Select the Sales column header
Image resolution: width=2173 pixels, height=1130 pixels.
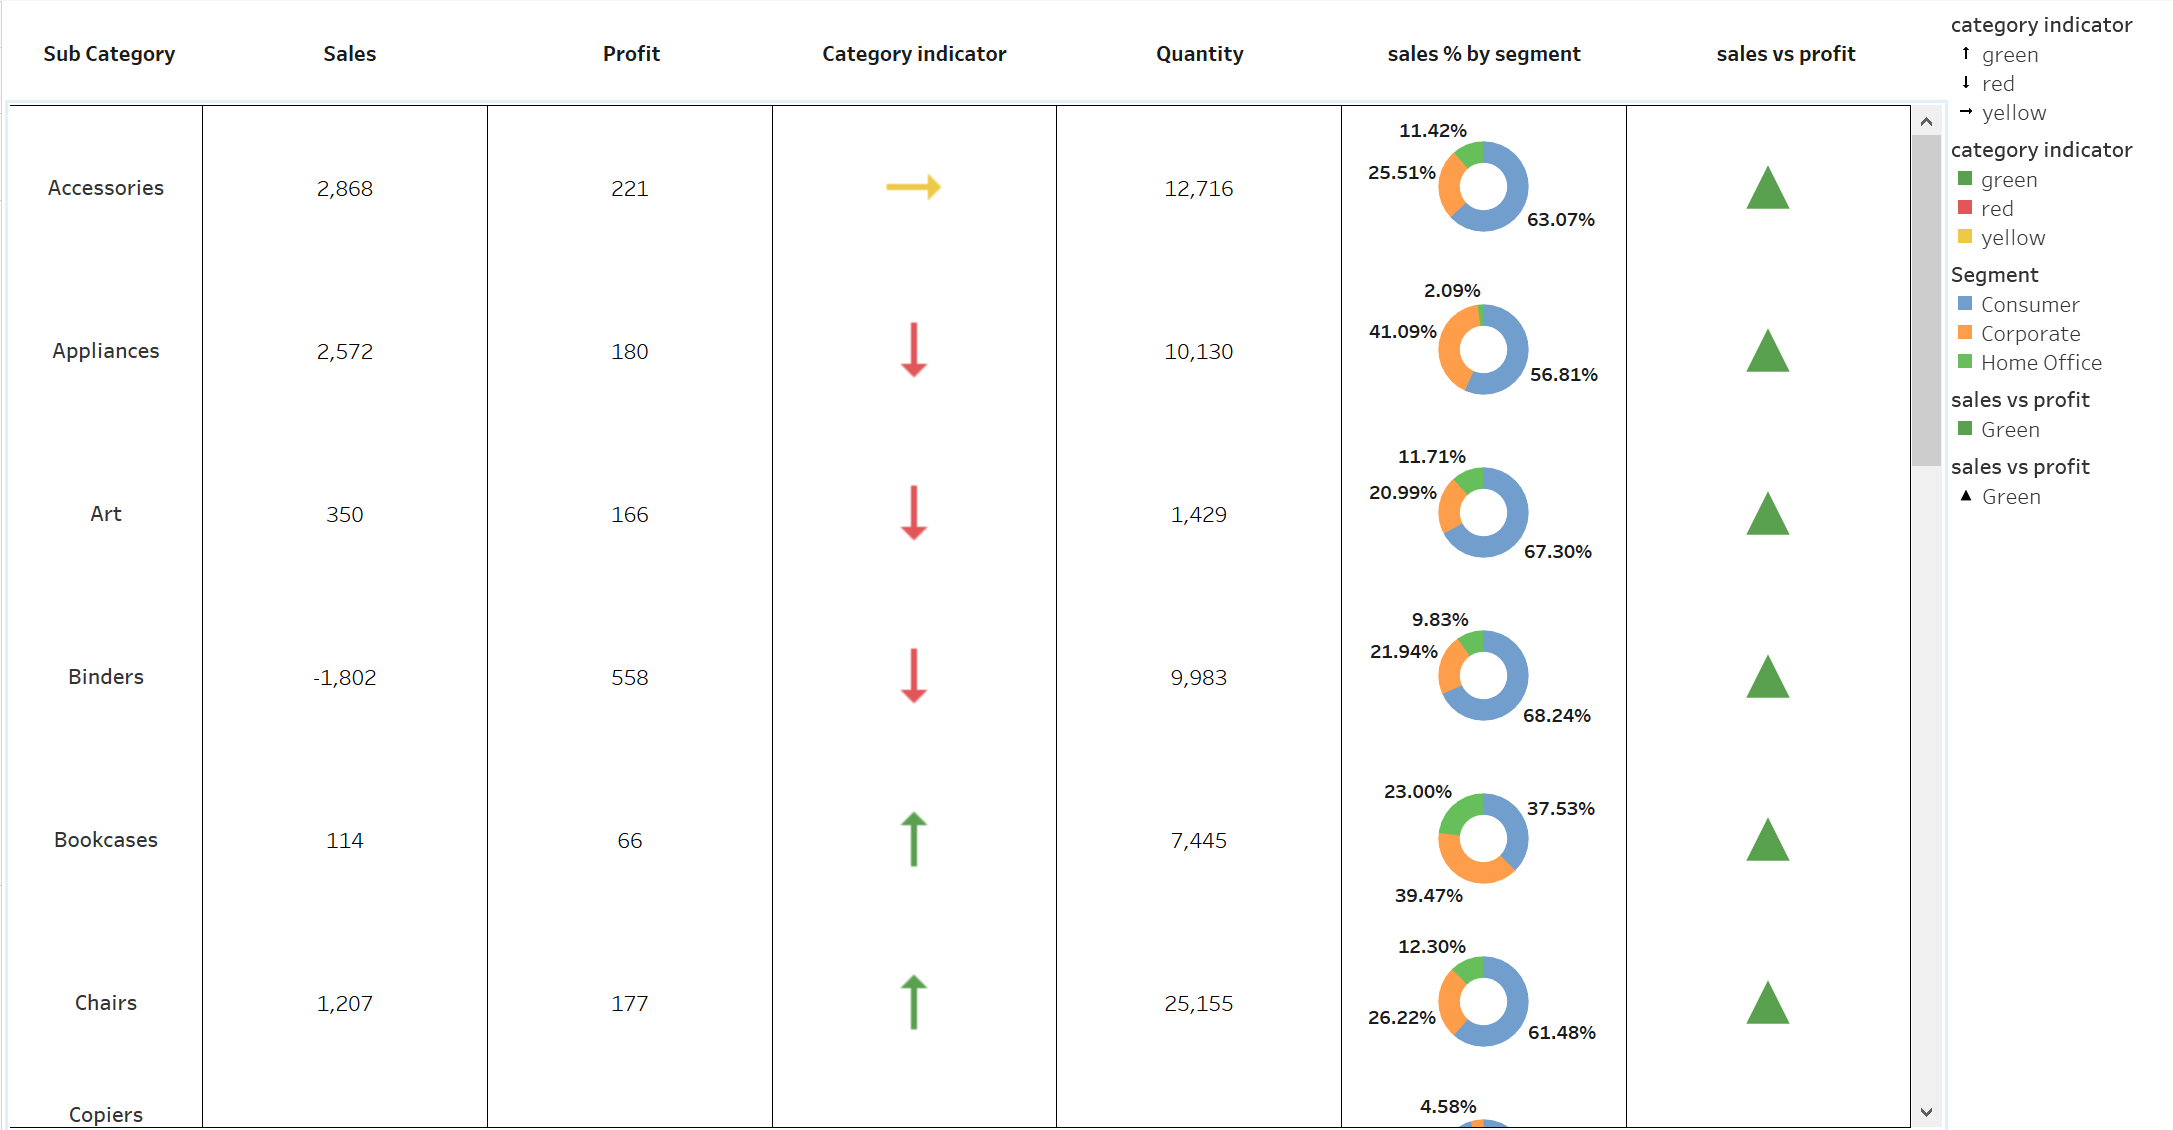tap(348, 54)
